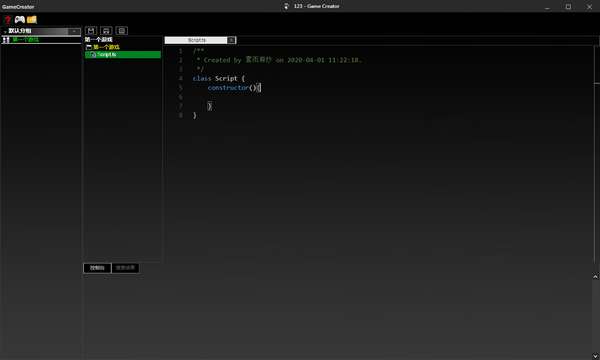Close the Script.ts editor tab
The image size is (600, 360).
pos(232,40)
